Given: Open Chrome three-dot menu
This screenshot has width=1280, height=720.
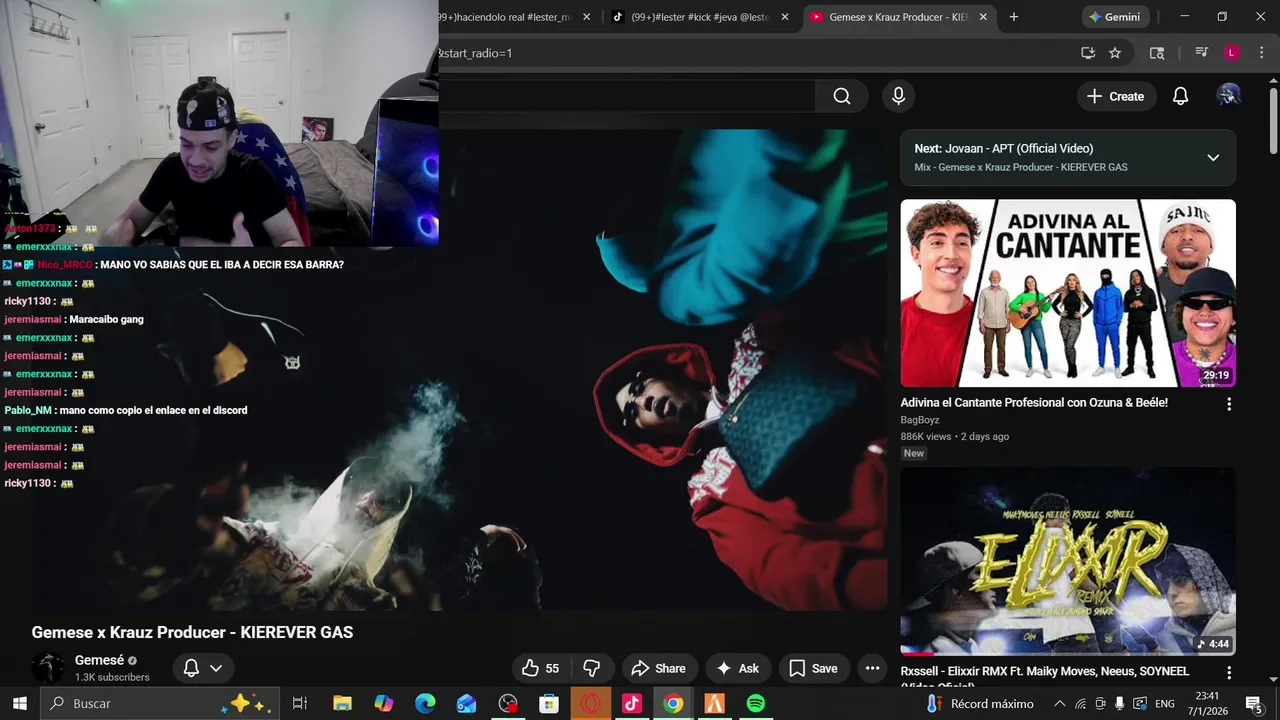Looking at the screenshot, I should click(1260, 53).
